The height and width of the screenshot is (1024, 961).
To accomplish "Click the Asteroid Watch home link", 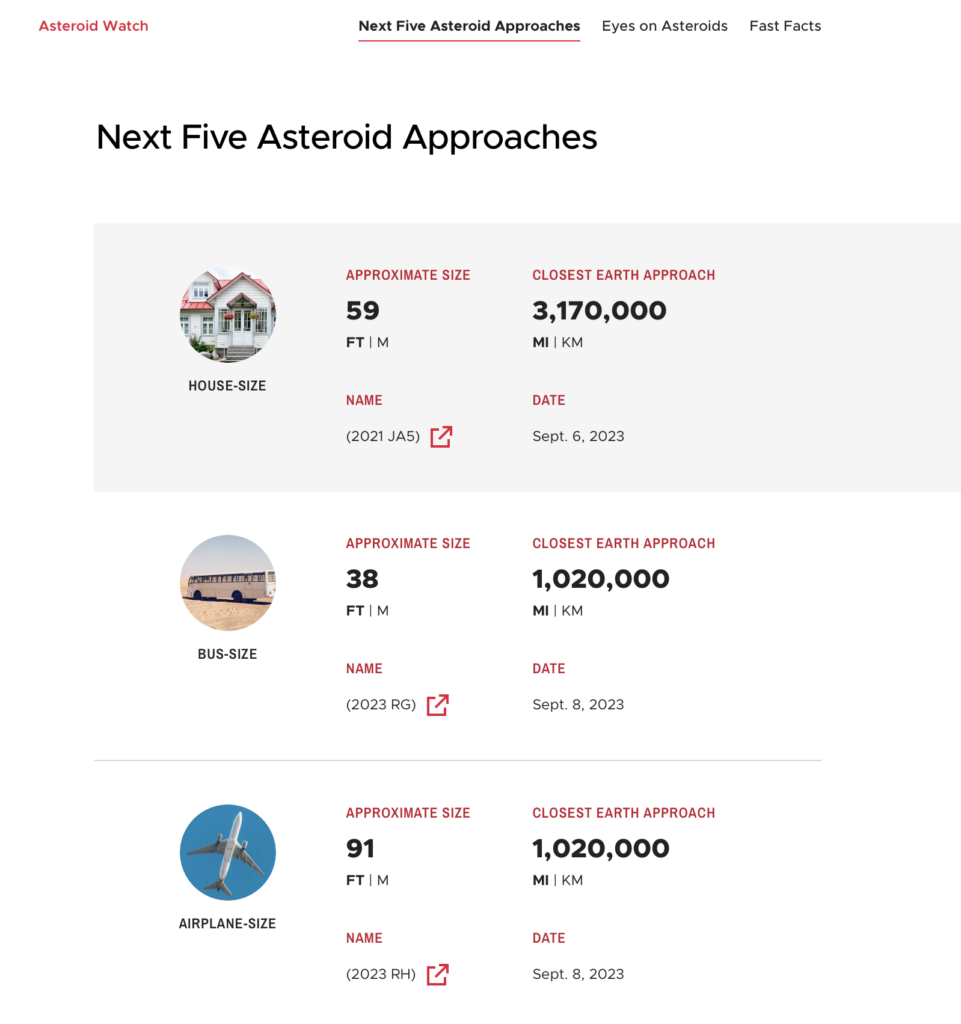I will (x=93, y=26).
